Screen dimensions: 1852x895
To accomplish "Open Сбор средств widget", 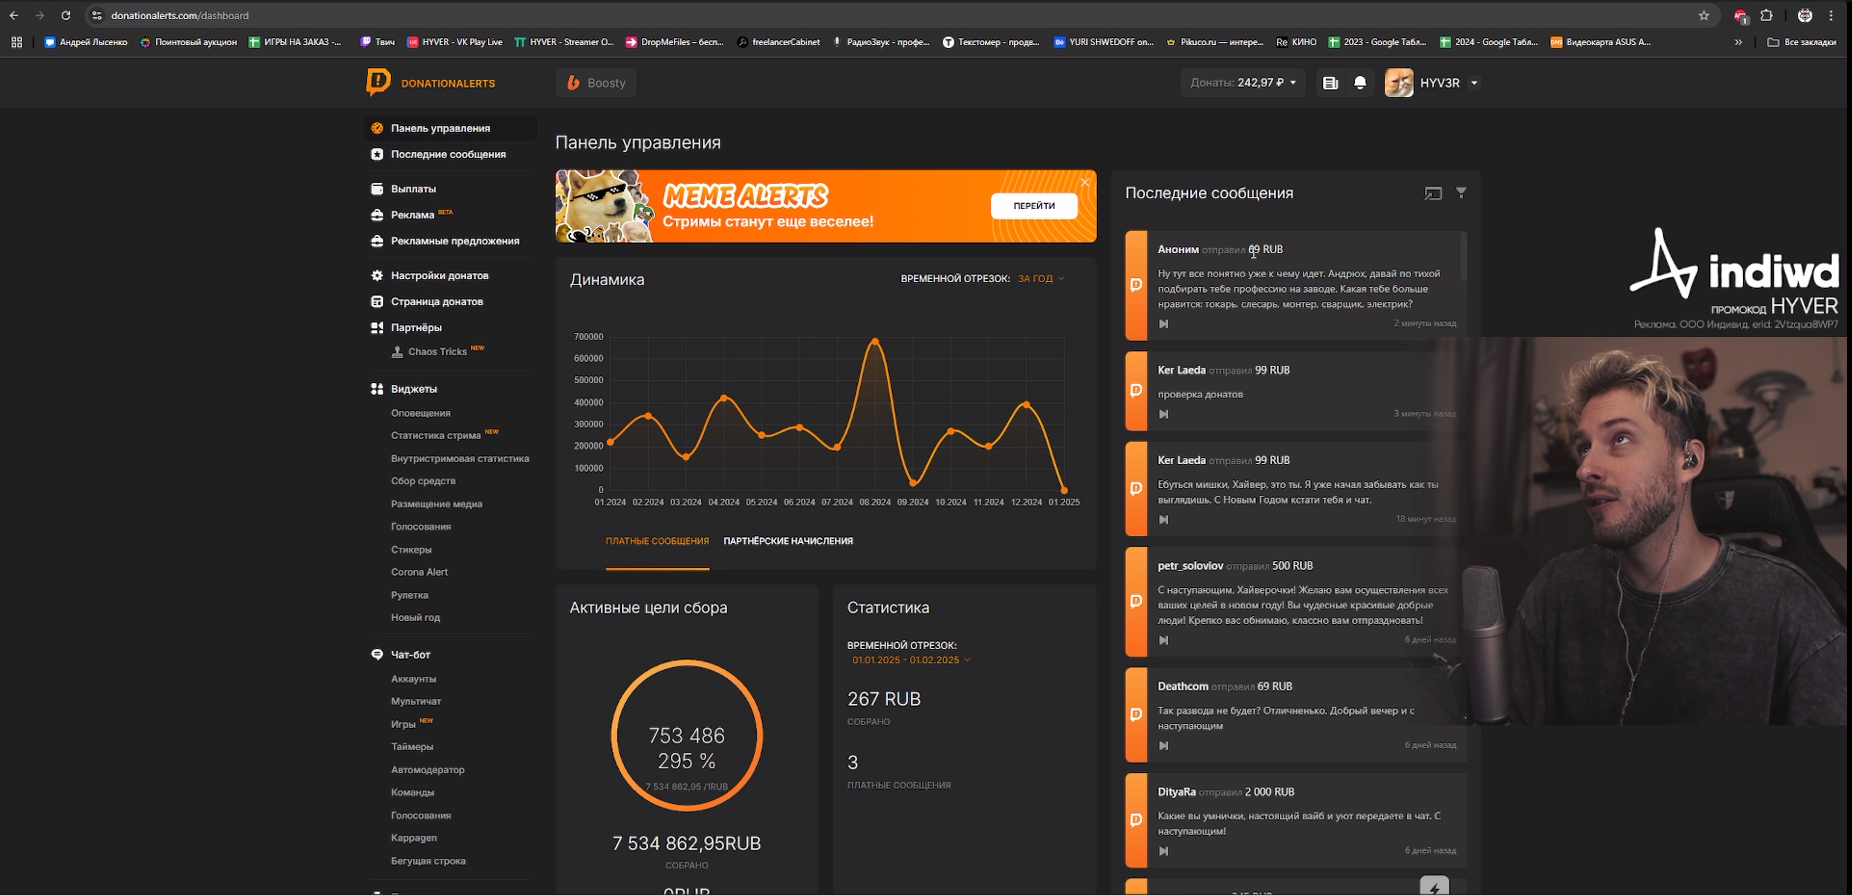I will coord(423,481).
